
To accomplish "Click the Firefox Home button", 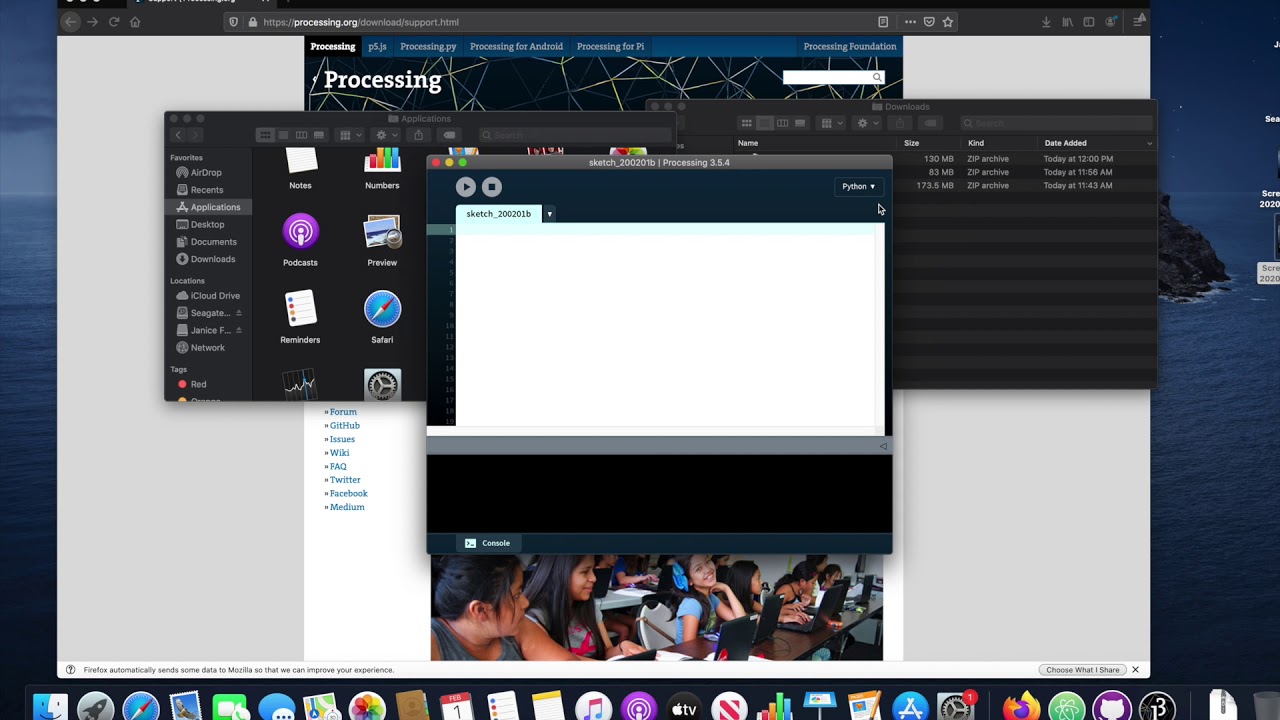I will click(135, 22).
